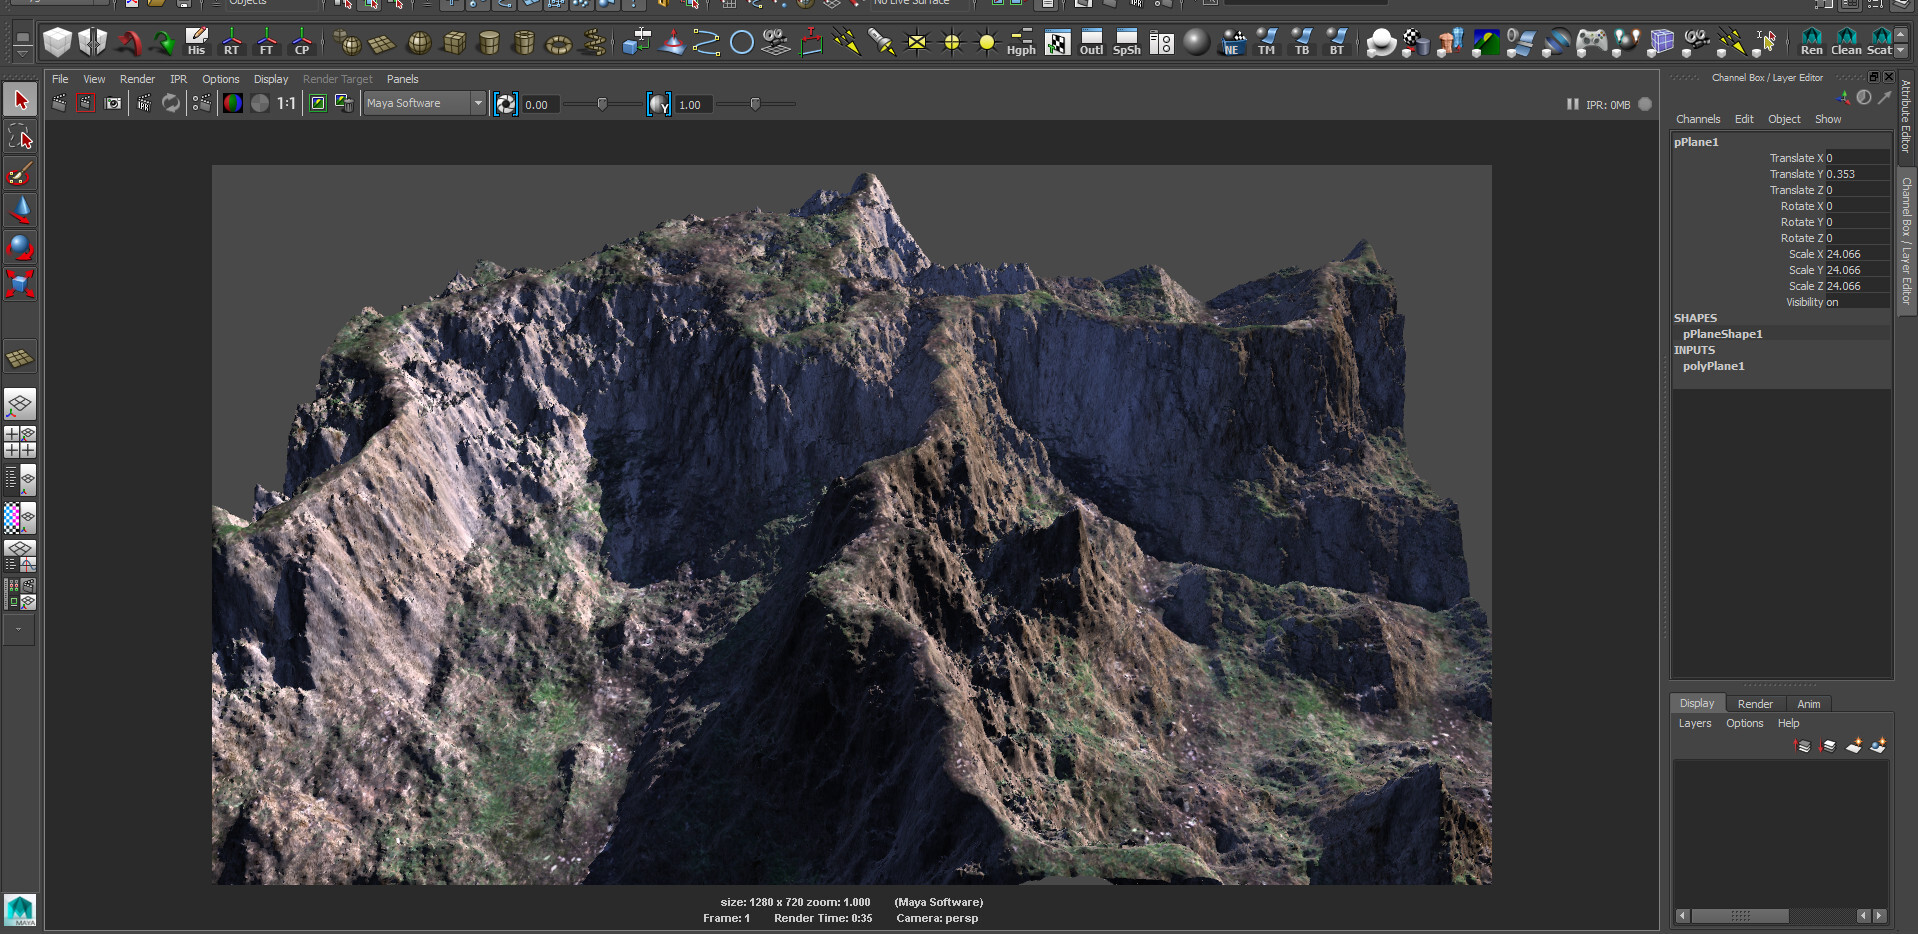
Task: Select the keep image toggle icon
Action: tap(318, 103)
